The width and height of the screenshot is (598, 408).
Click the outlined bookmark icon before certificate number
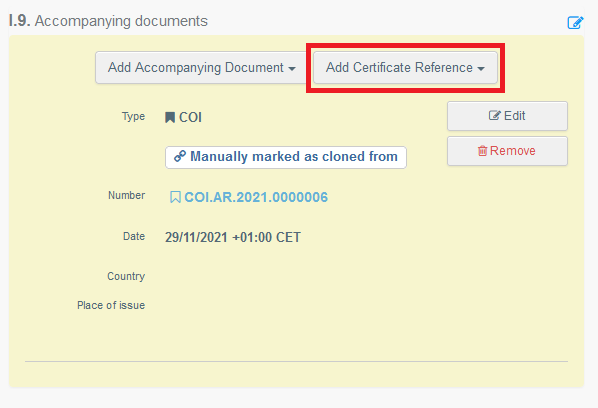[x=175, y=197]
